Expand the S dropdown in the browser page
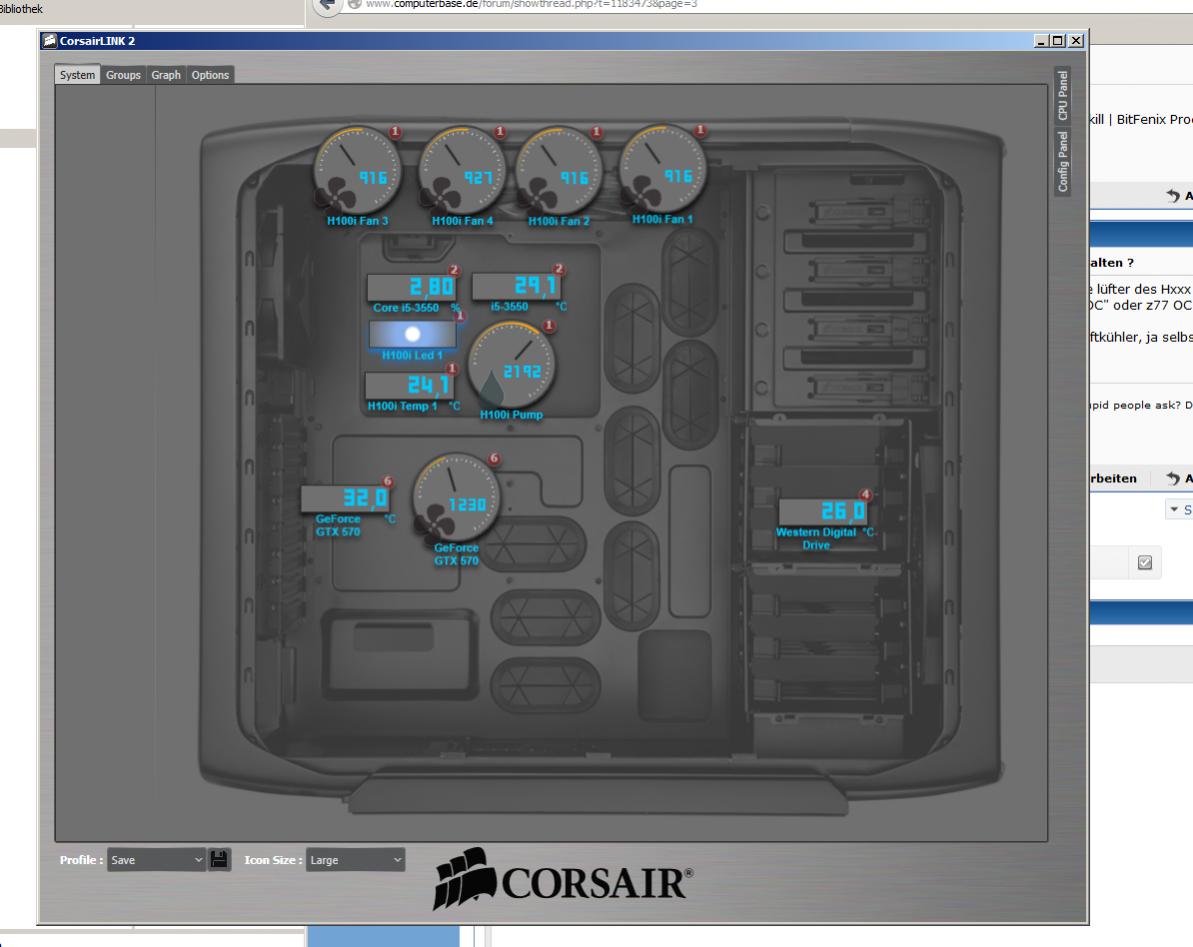1193x947 pixels. pyautogui.click(x=1179, y=509)
